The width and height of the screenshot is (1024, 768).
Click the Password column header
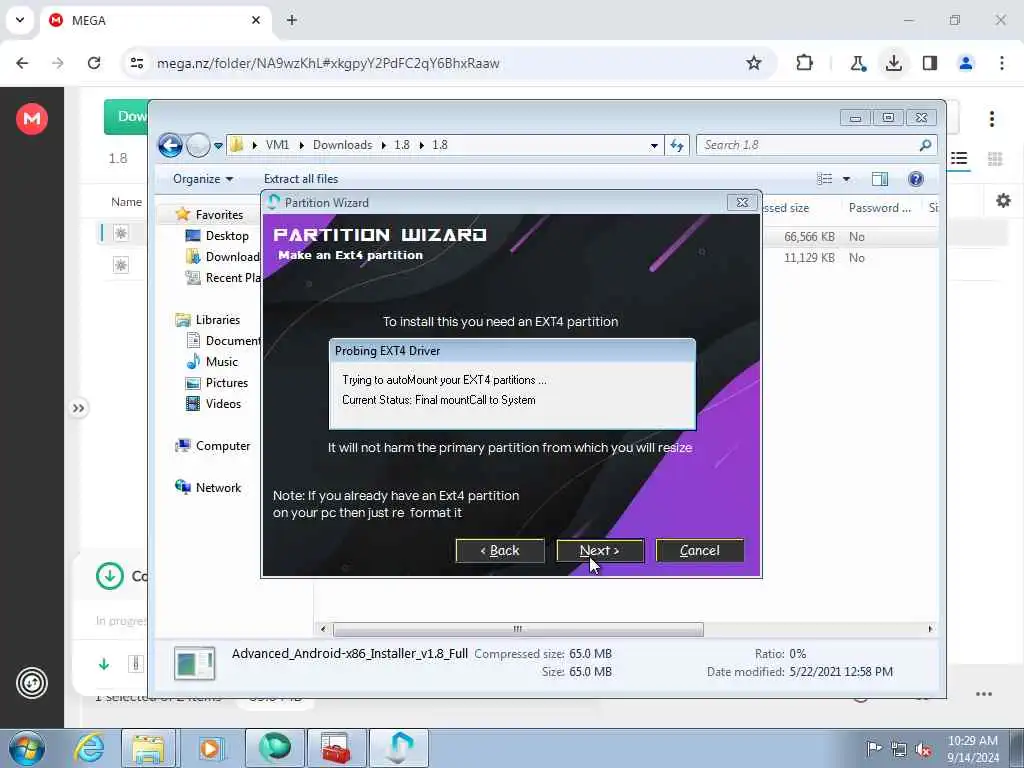click(880, 208)
